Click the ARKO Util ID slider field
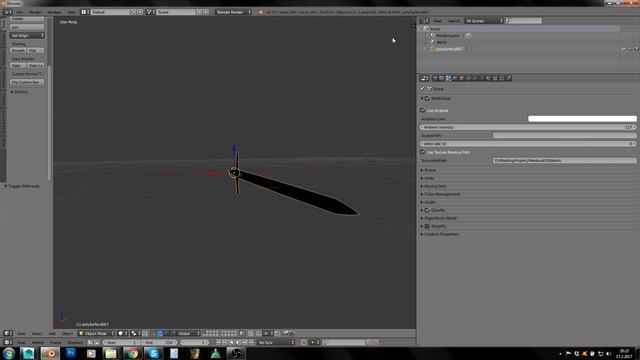Screen dimensions: 640x360 tap(528, 144)
